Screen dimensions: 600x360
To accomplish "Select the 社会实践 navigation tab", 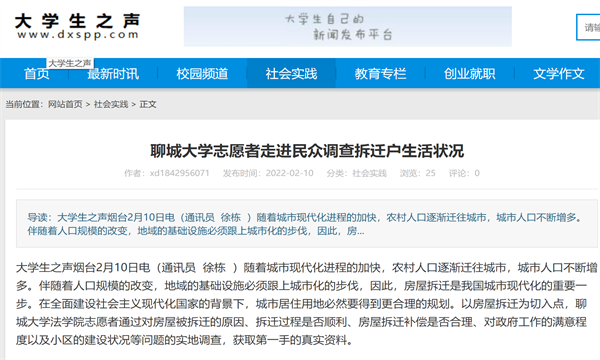I will pyautogui.click(x=291, y=73).
